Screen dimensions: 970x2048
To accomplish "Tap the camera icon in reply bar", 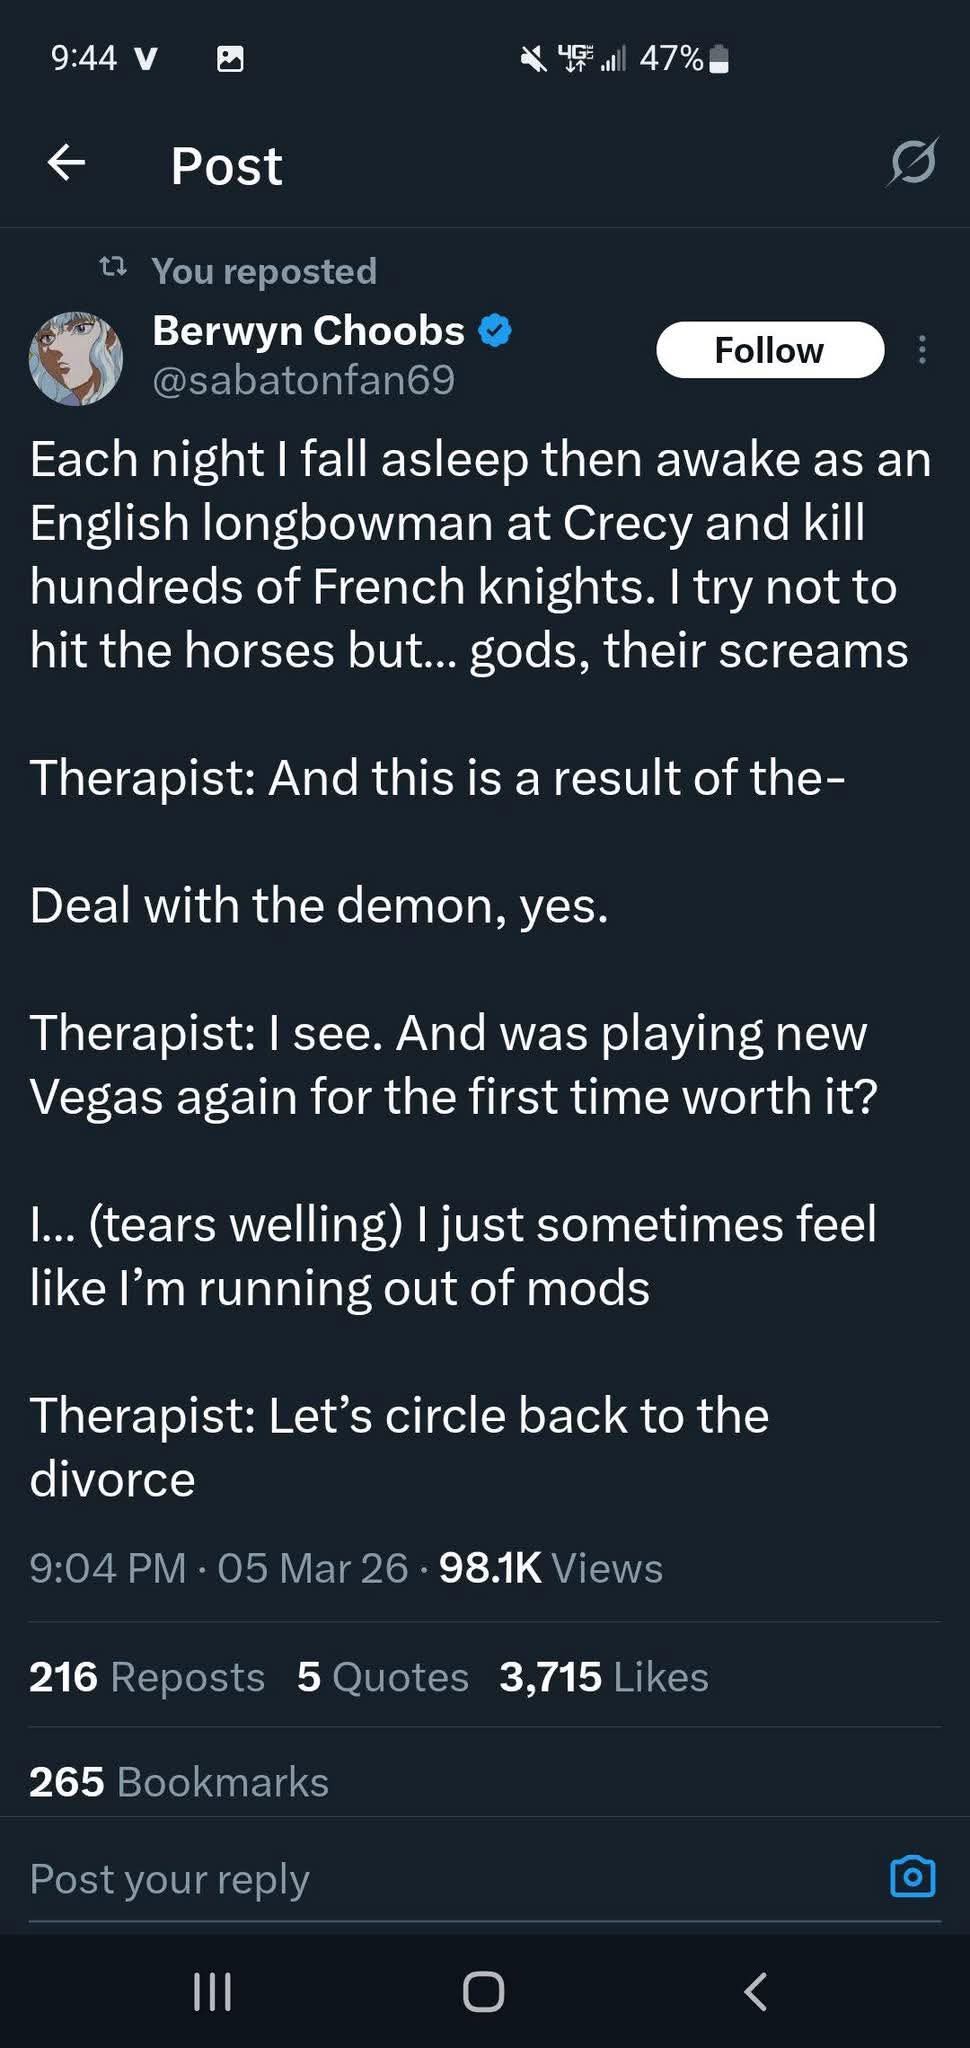I will coord(912,1877).
